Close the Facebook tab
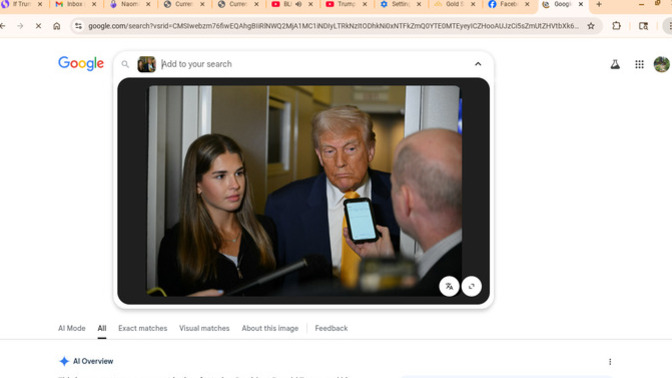 (527, 4)
